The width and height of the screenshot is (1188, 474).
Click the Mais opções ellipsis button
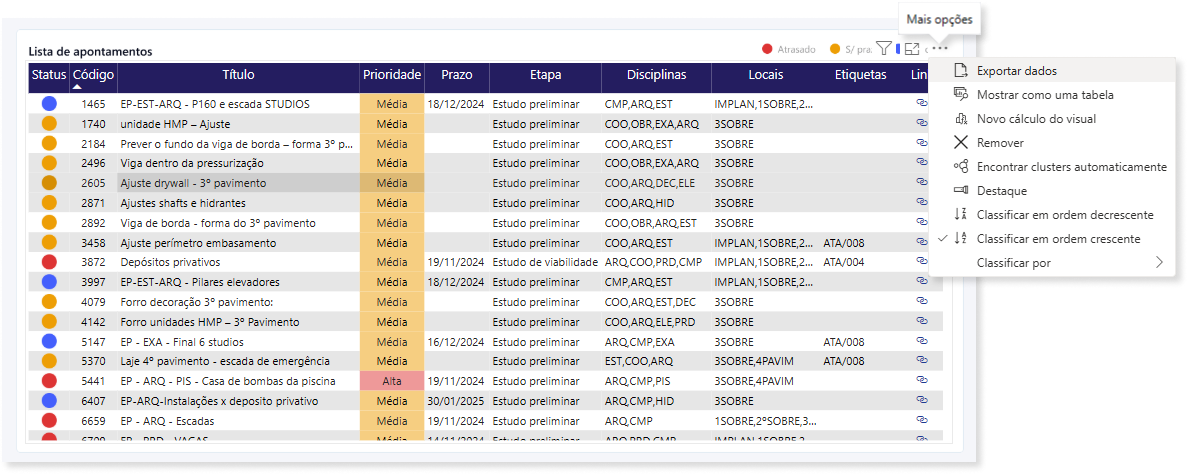(940, 48)
